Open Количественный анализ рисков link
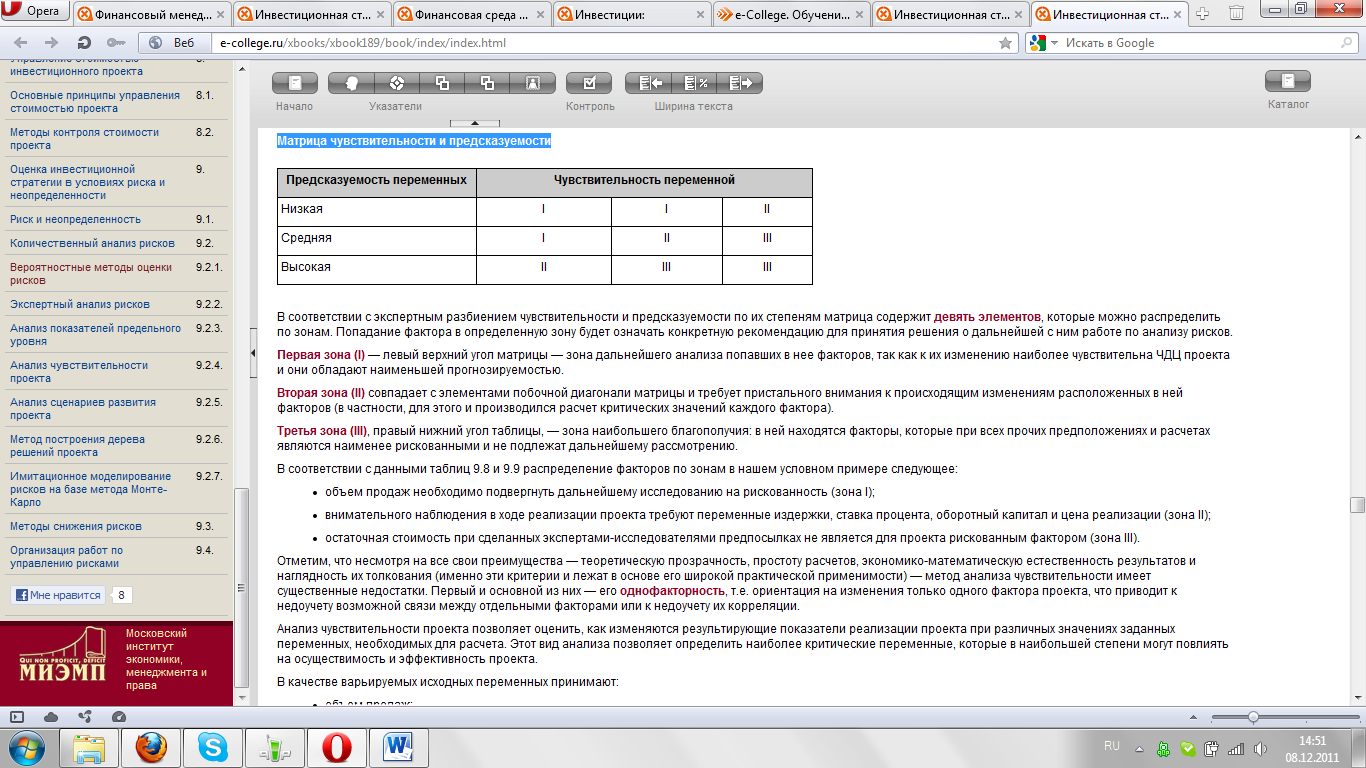The width and height of the screenshot is (1366, 768). pyautogui.click(x=92, y=243)
